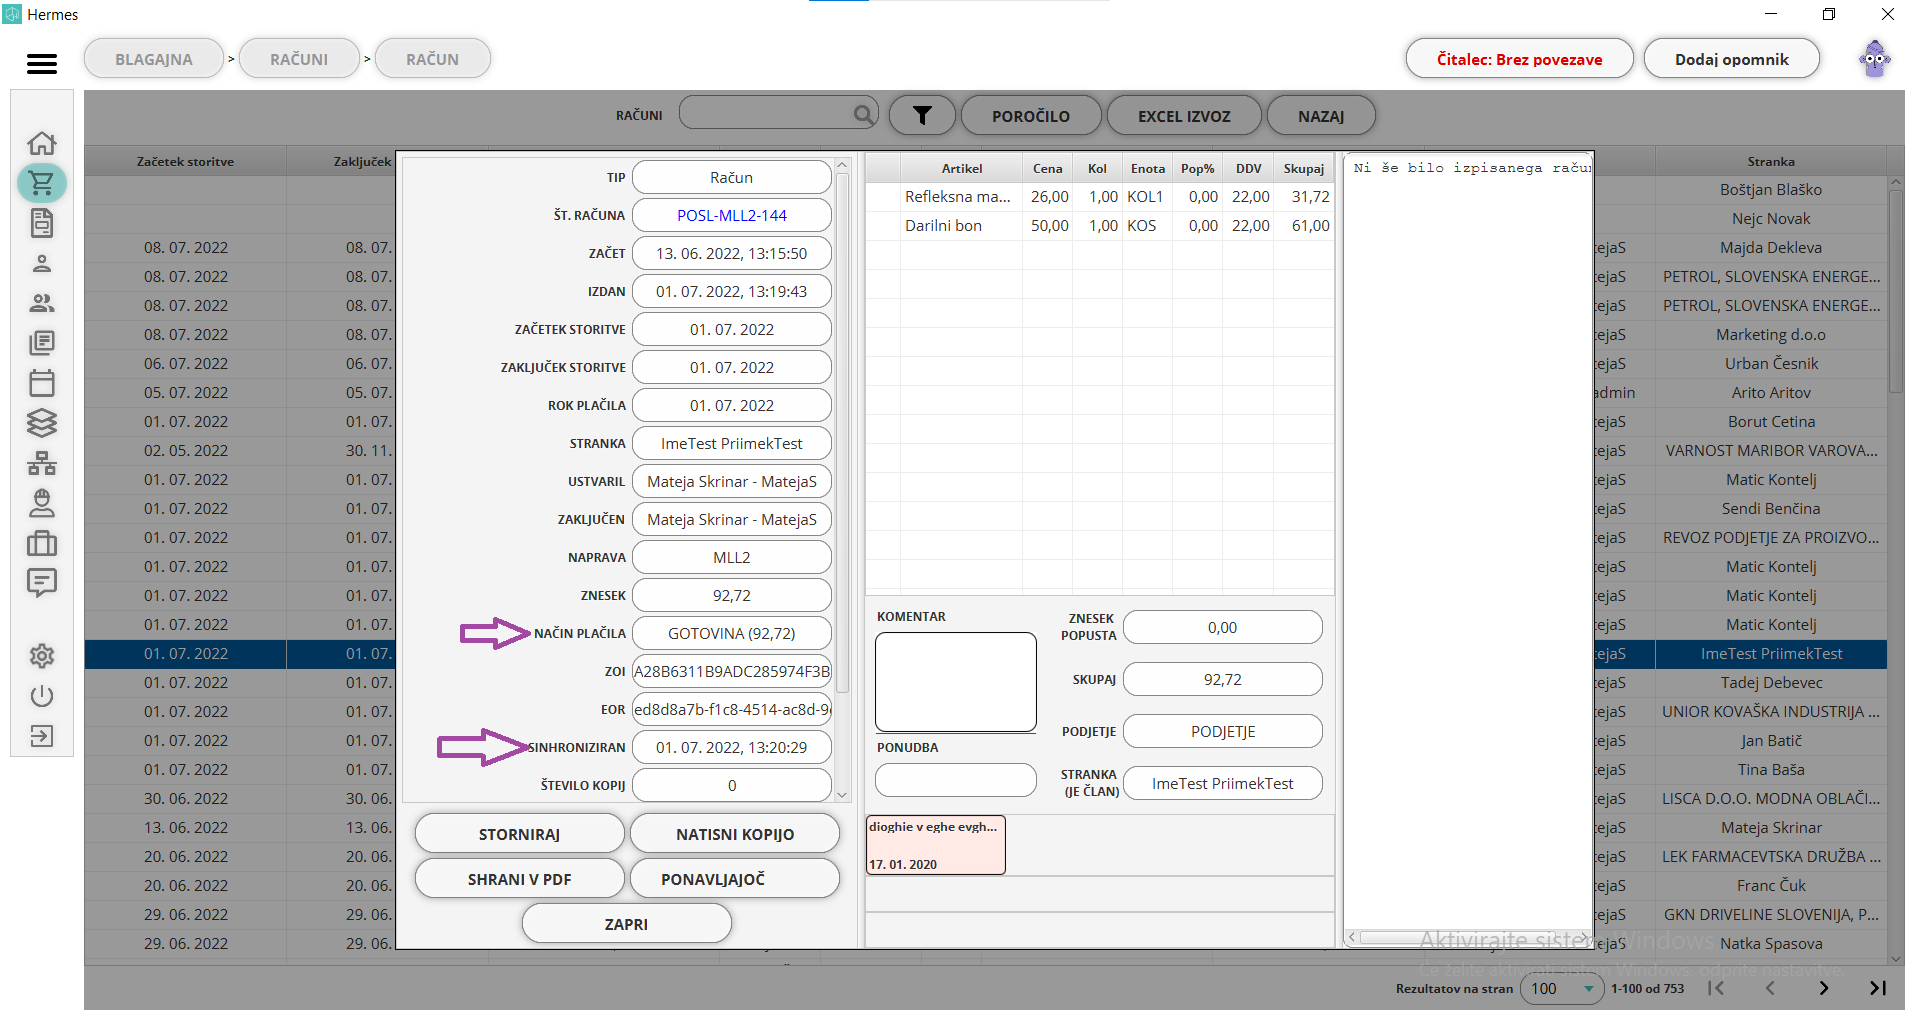Click the RAČUNI breadcrumb
The height and width of the screenshot is (1030, 1920).
click(299, 58)
